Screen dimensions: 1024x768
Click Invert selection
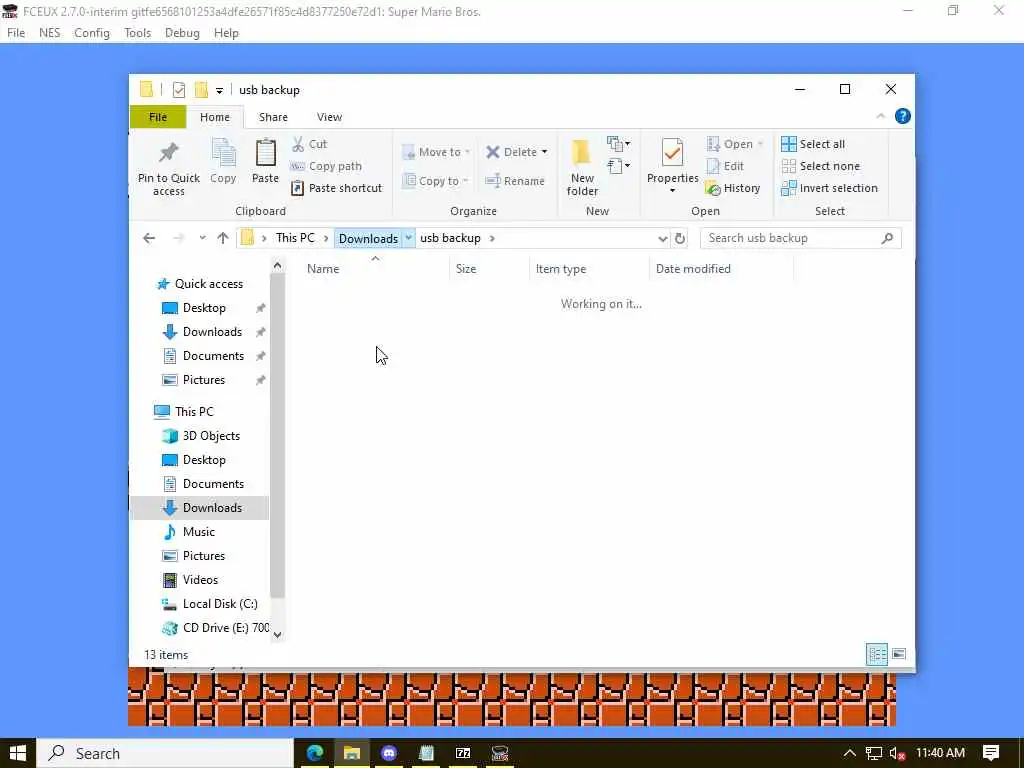click(829, 188)
